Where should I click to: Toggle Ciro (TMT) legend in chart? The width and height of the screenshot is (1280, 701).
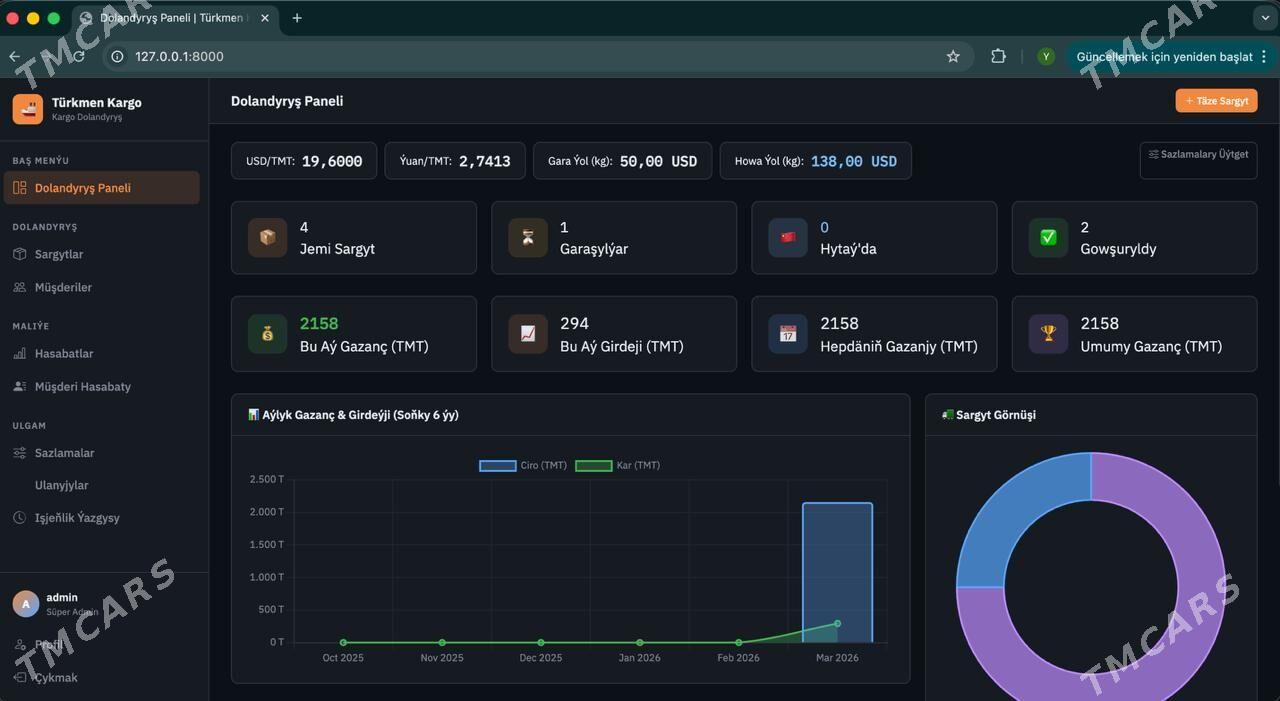coord(523,465)
